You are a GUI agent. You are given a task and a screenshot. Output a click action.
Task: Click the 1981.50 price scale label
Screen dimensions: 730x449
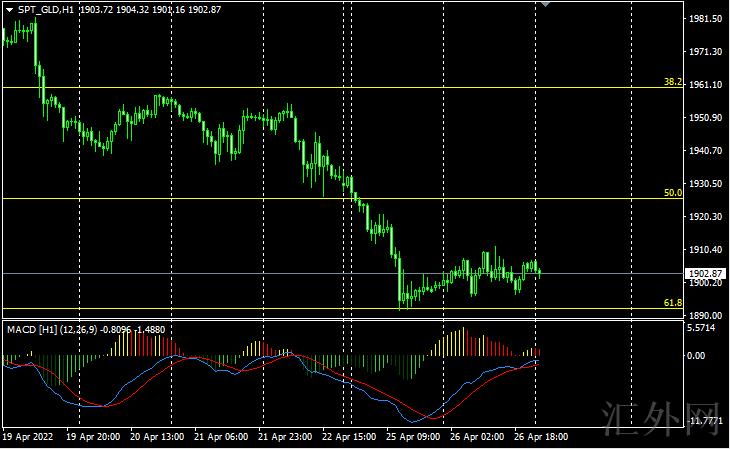click(706, 19)
